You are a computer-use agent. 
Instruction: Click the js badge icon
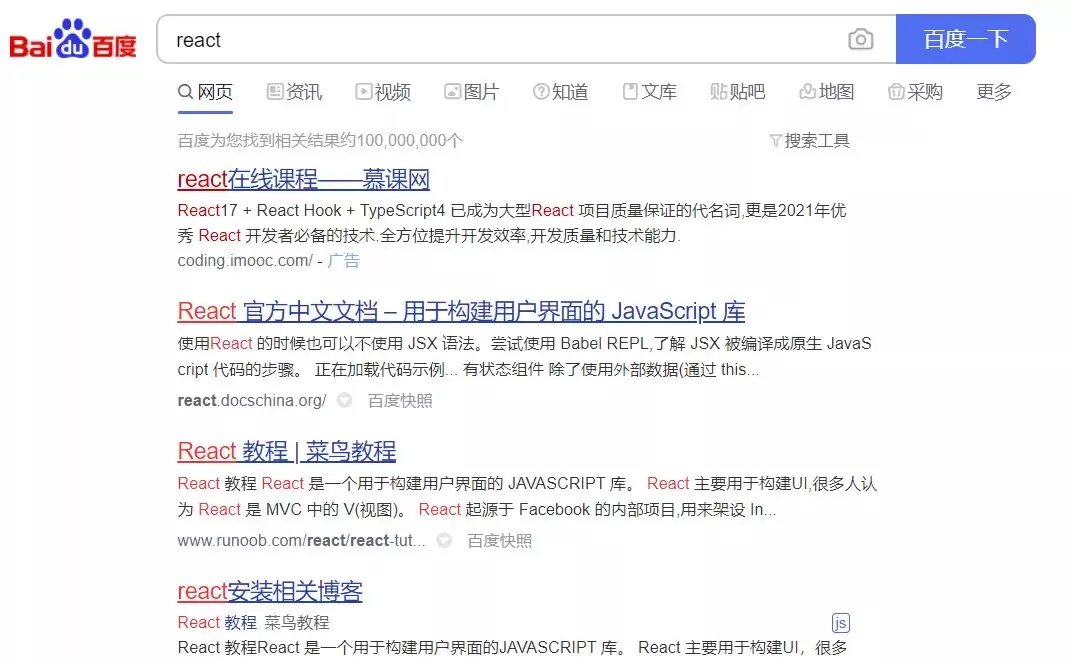coord(840,622)
